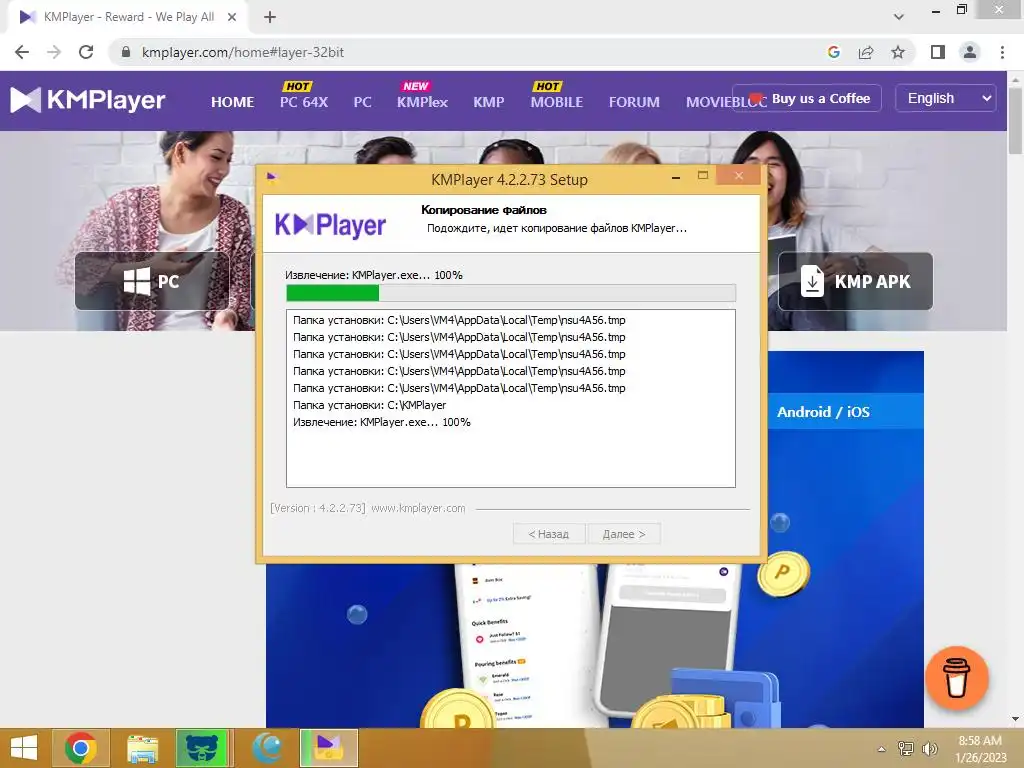Select the KMPlayer installer taskbar icon
Screen dimensions: 1024x768
328,748
